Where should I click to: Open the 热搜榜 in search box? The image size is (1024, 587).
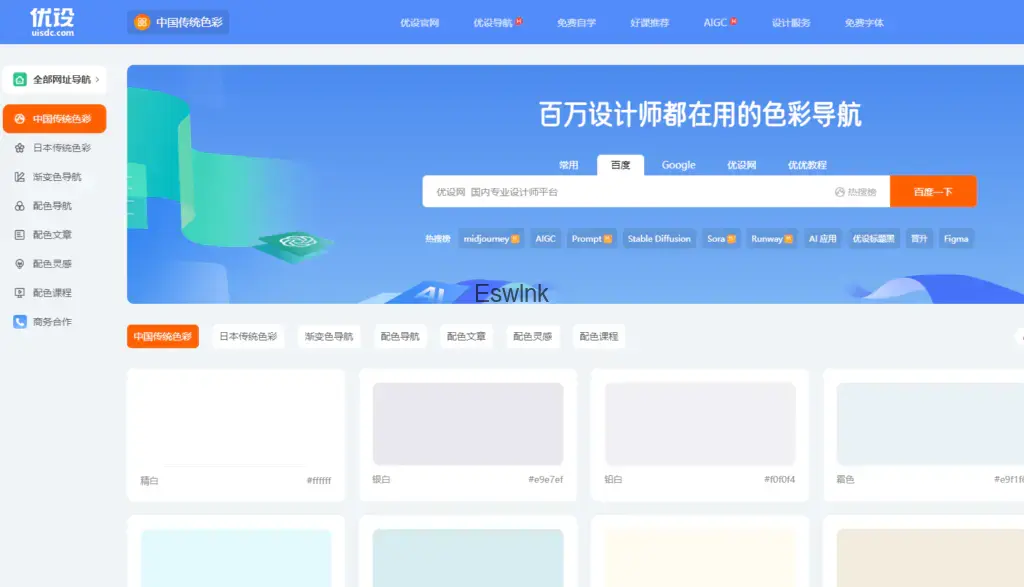tap(855, 192)
